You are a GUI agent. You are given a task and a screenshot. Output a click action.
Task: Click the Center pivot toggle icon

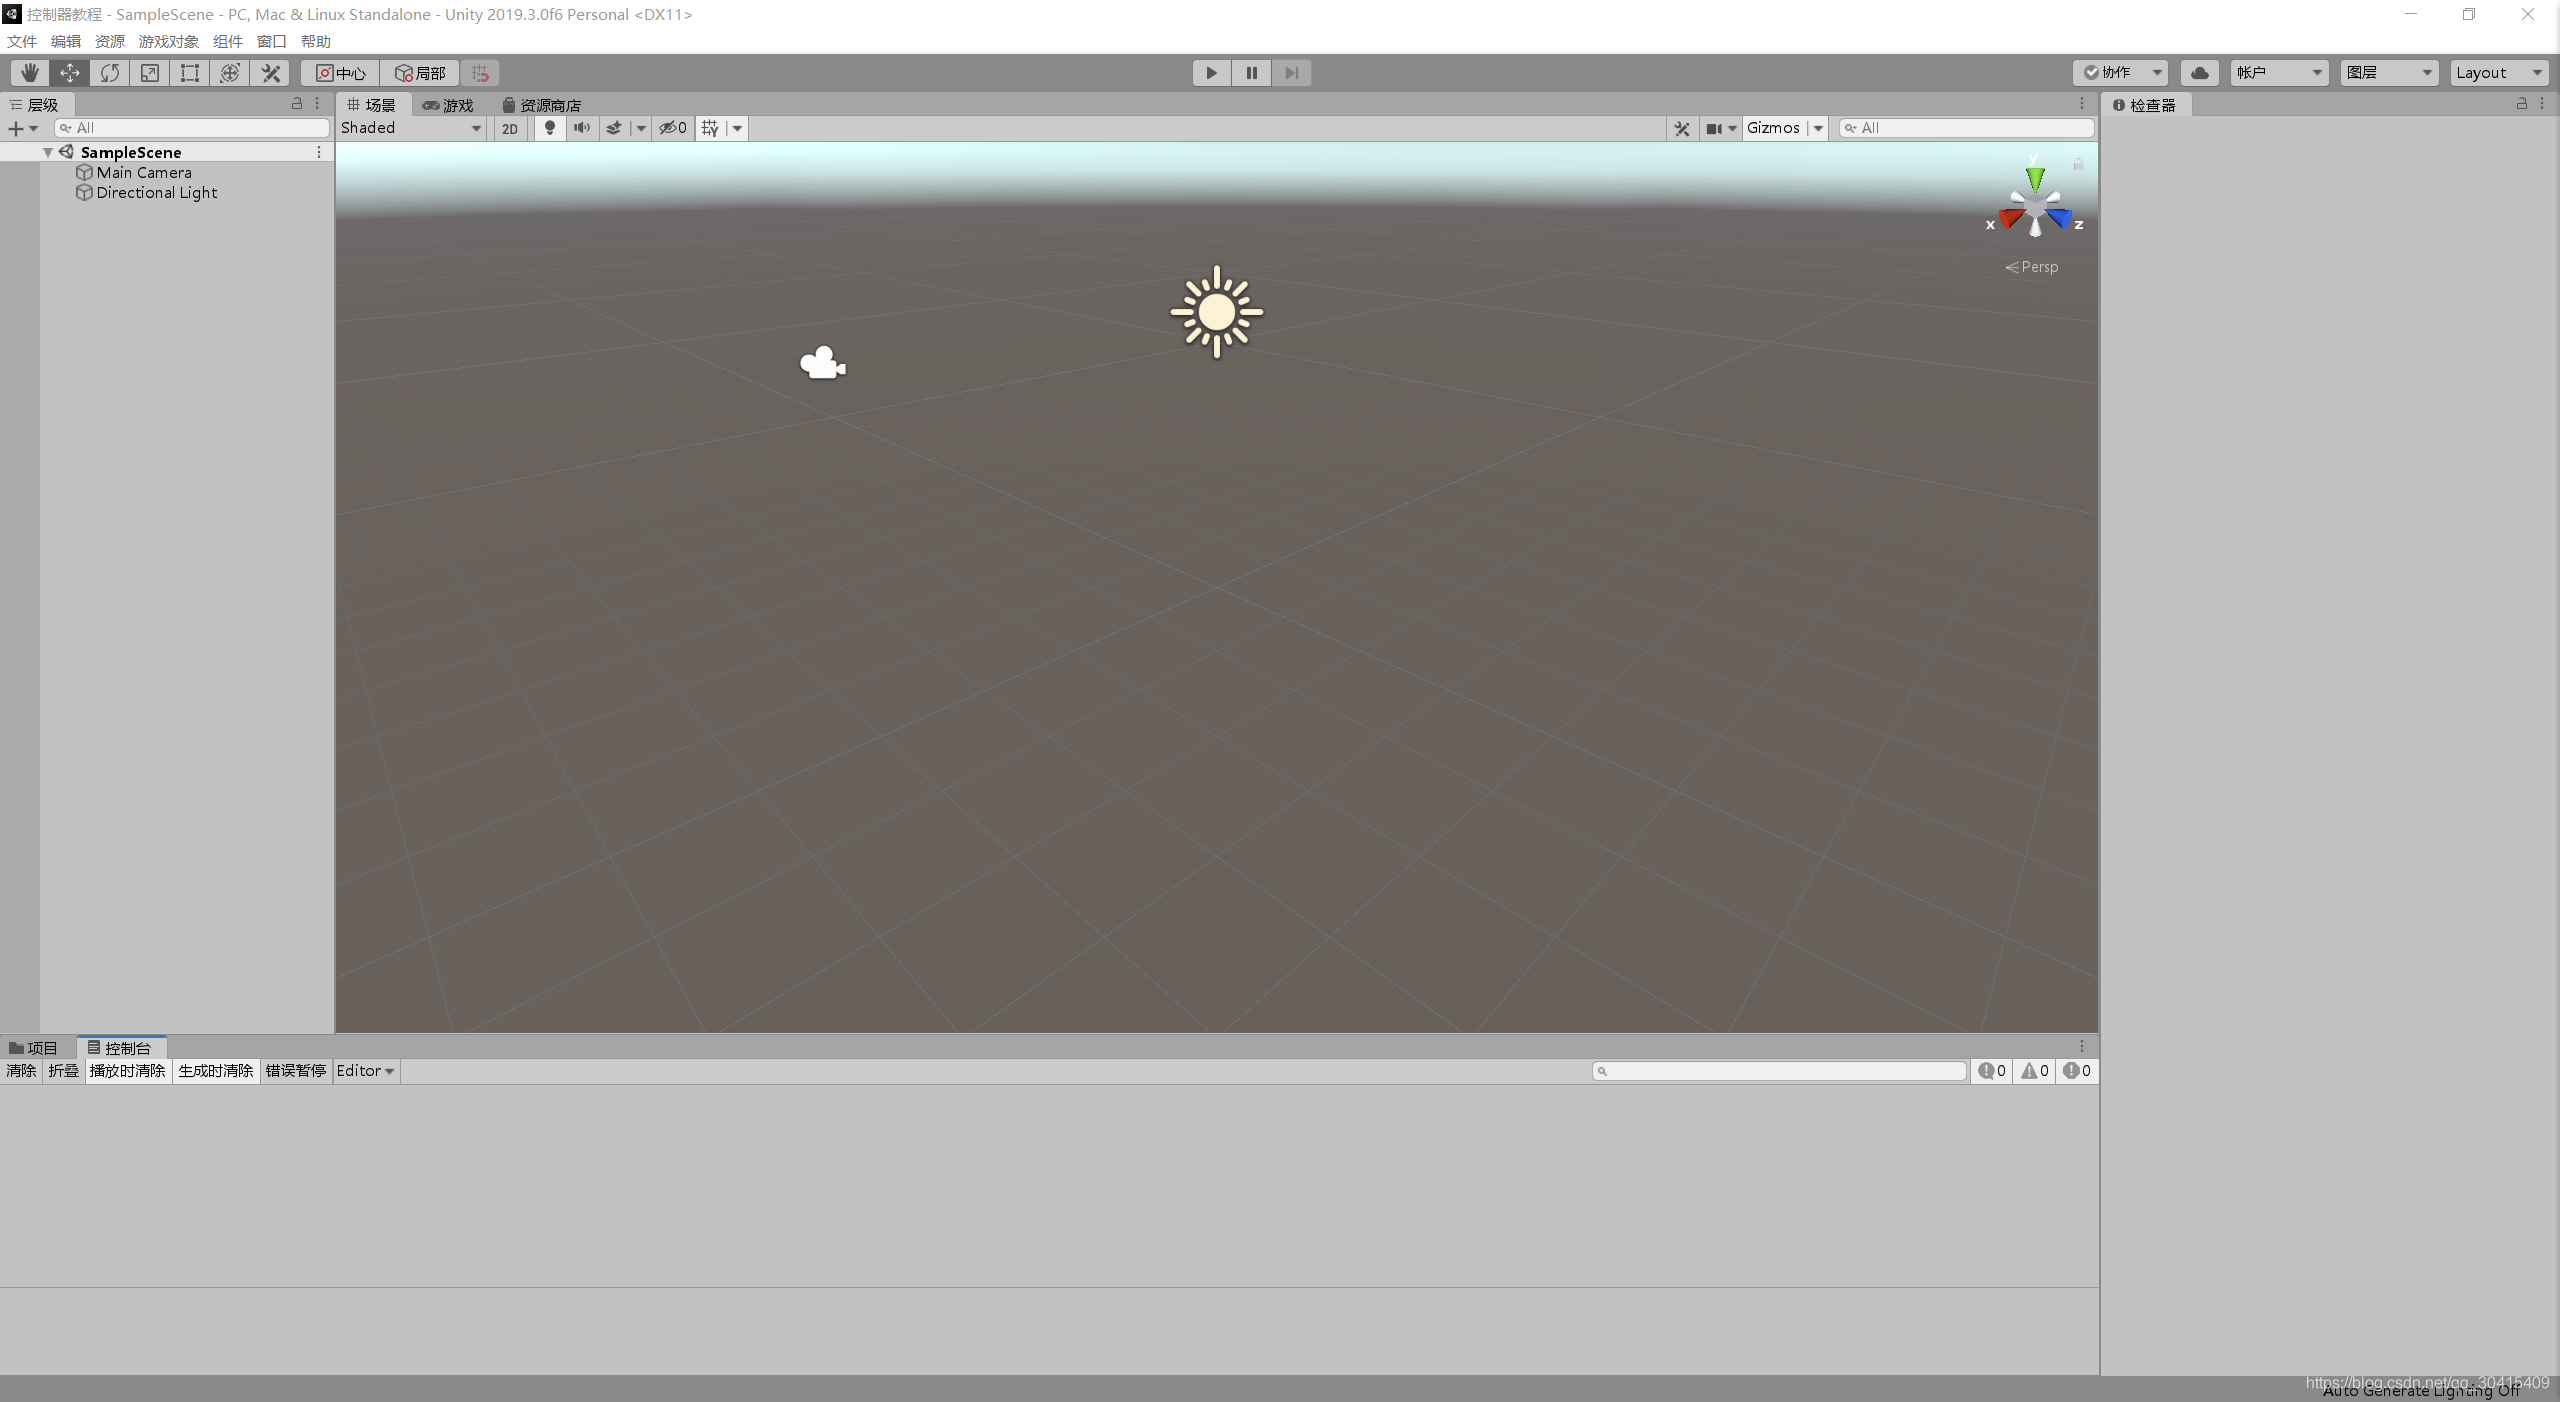coord(340,73)
